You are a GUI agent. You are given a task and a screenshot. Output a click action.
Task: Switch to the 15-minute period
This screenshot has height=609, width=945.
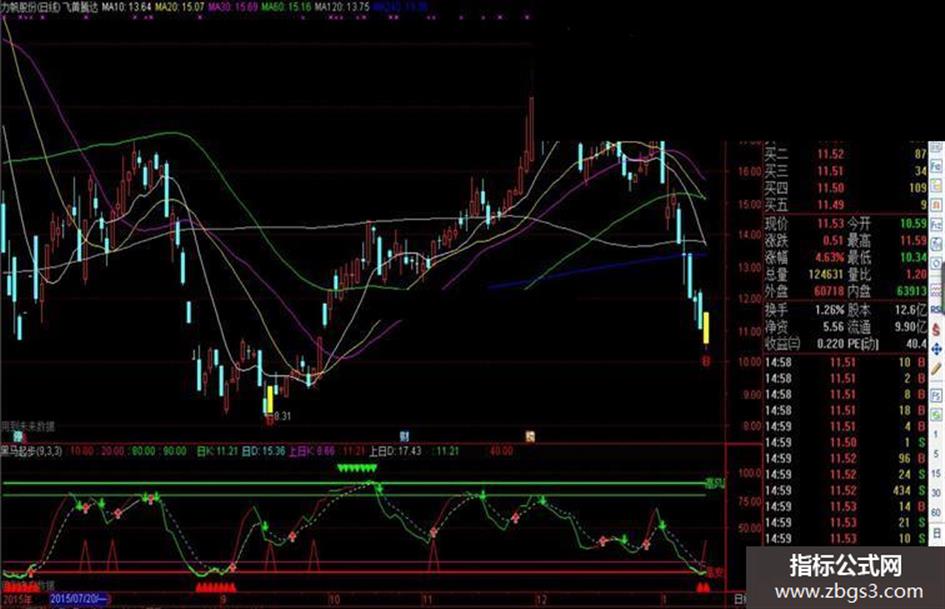(937, 473)
